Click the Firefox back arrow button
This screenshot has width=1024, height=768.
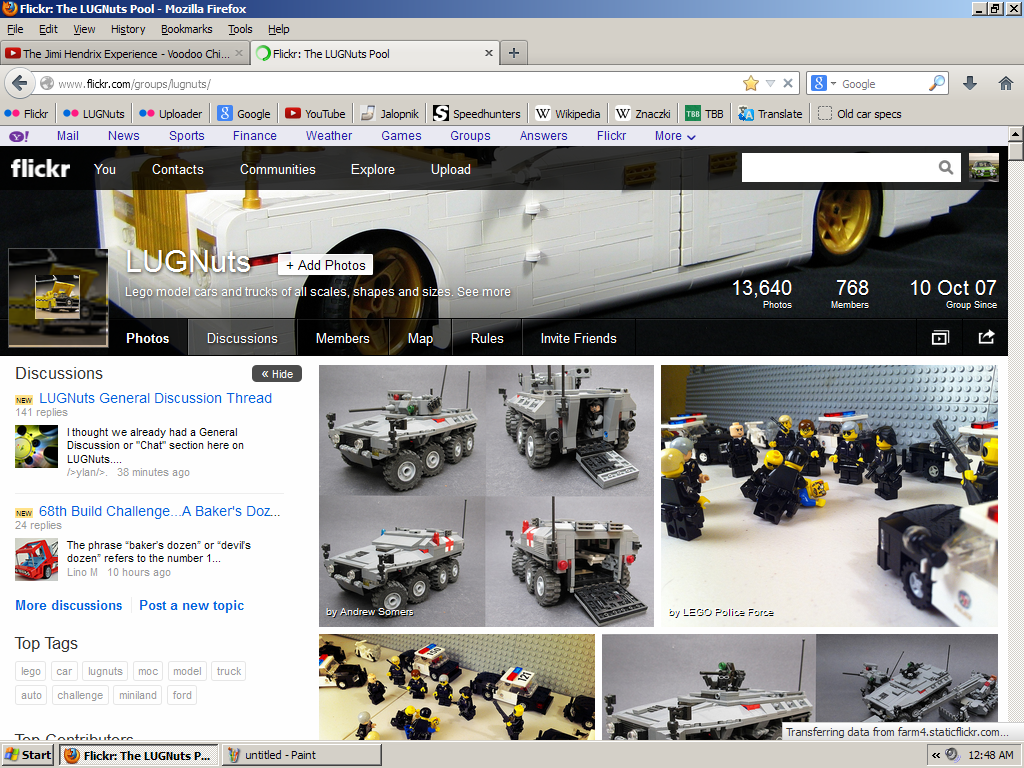[x=19, y=83]
